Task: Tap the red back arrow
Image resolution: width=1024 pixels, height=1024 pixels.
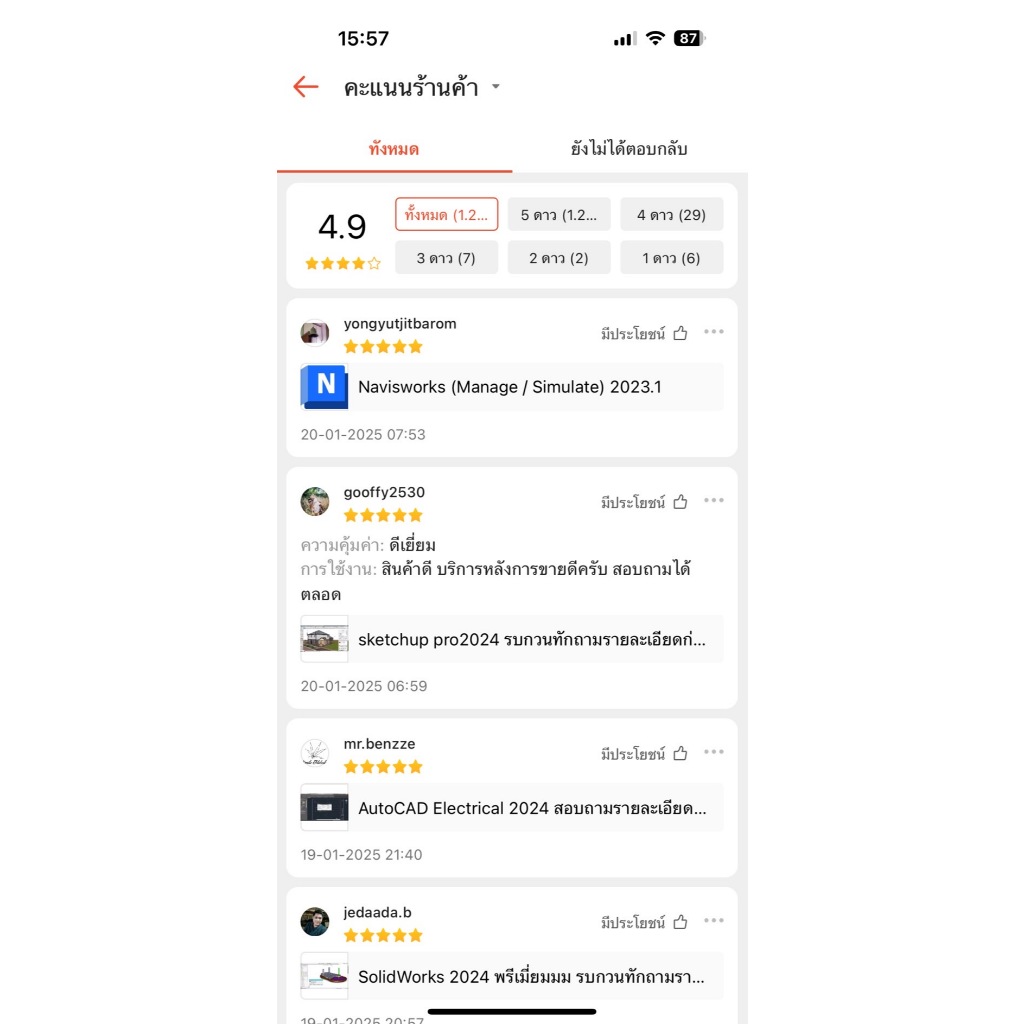Action: pos(306,87)
